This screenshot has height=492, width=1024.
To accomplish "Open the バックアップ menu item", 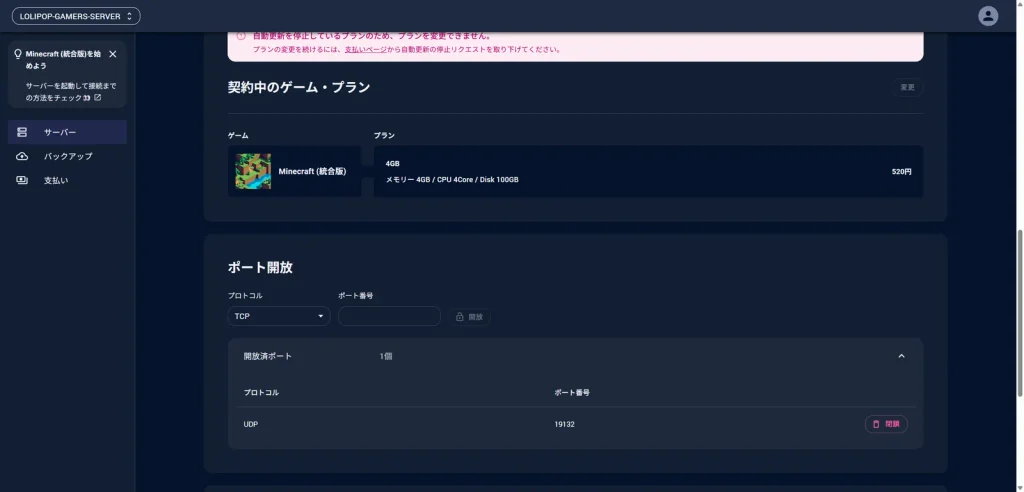I will point(67,156).
